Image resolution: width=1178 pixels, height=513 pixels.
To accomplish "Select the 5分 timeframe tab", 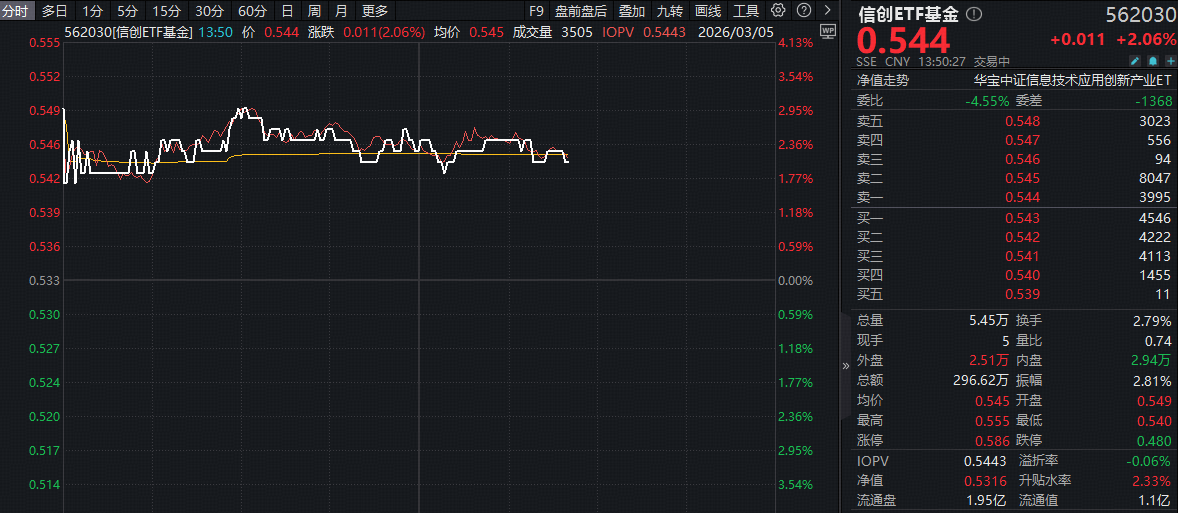I will (x=127, y=11).
